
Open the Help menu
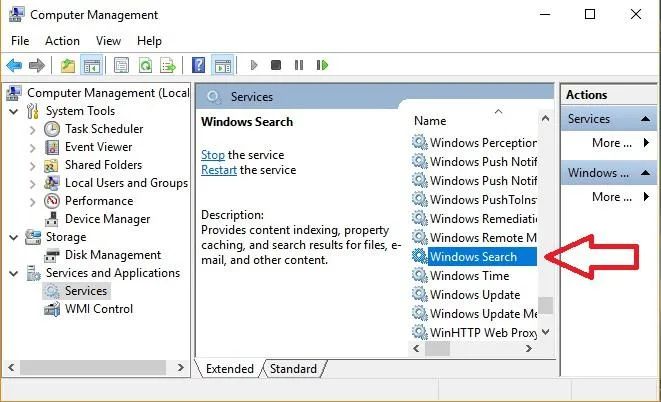(149, 41)
